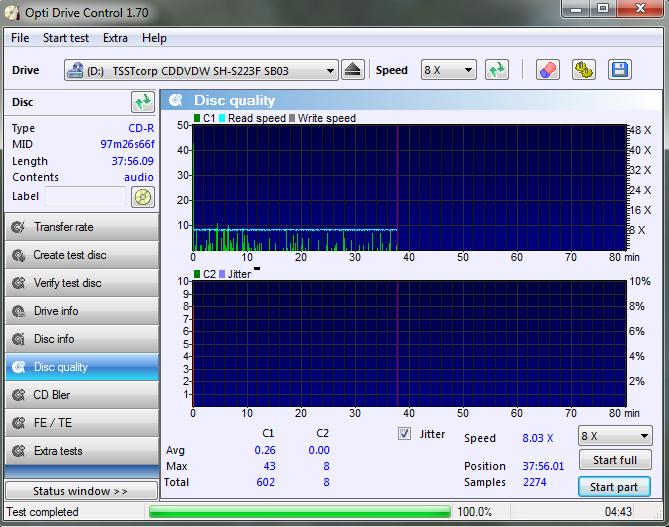Open the File menu
The width and height of the screenshot is (669, 527).
[x=20, y=38]
